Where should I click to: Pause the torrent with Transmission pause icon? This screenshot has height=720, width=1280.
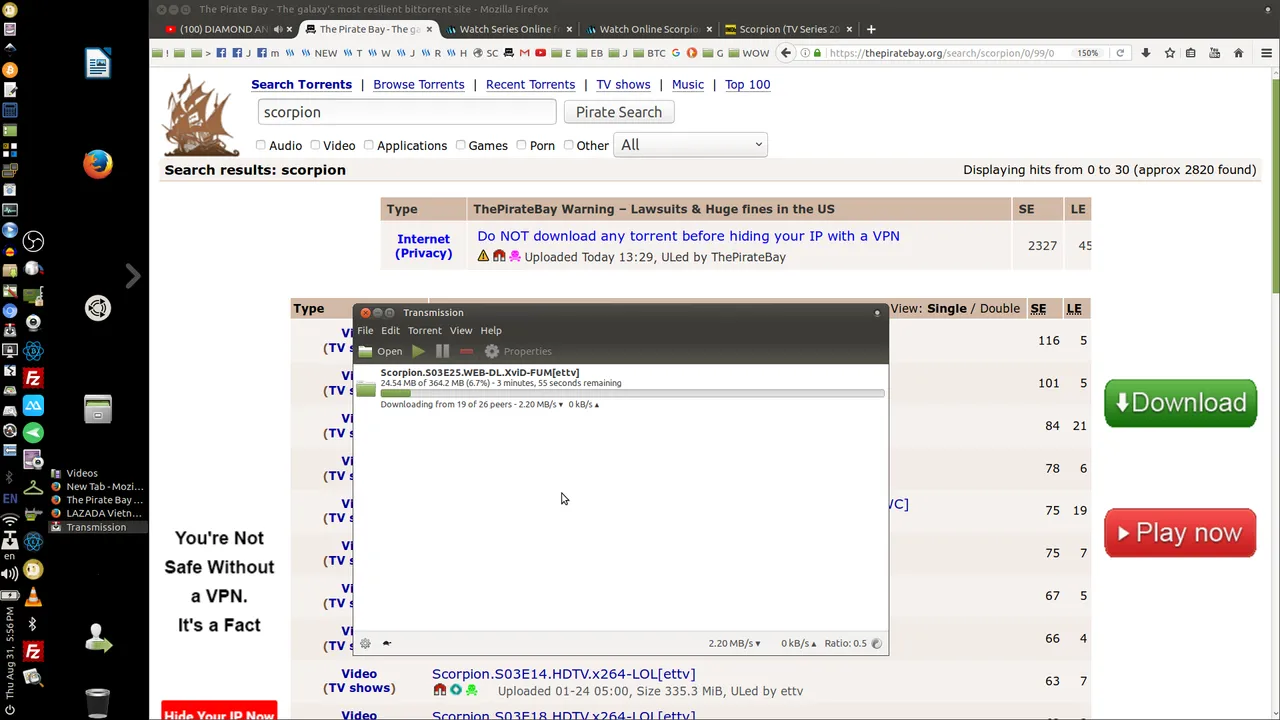(442, 351)
